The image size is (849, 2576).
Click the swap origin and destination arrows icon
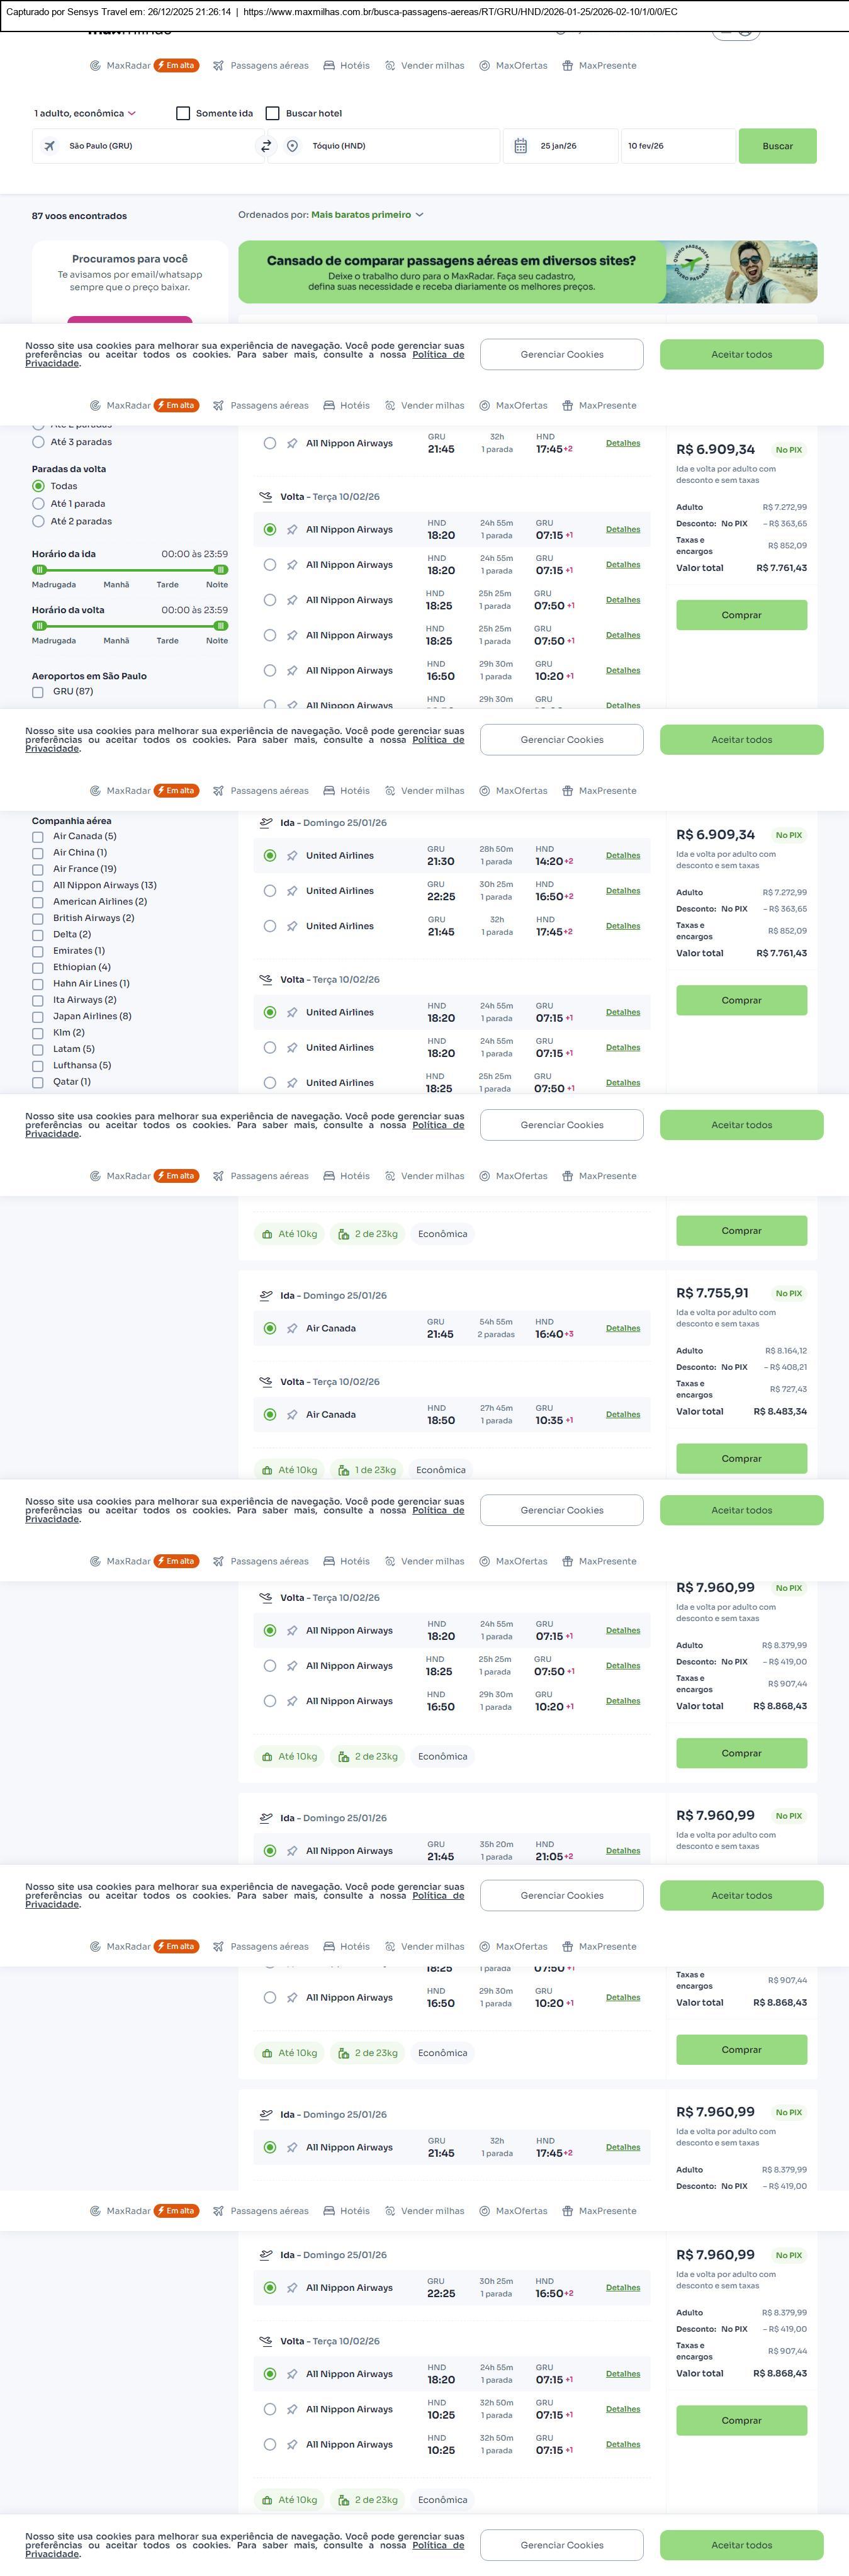(266, 146)
